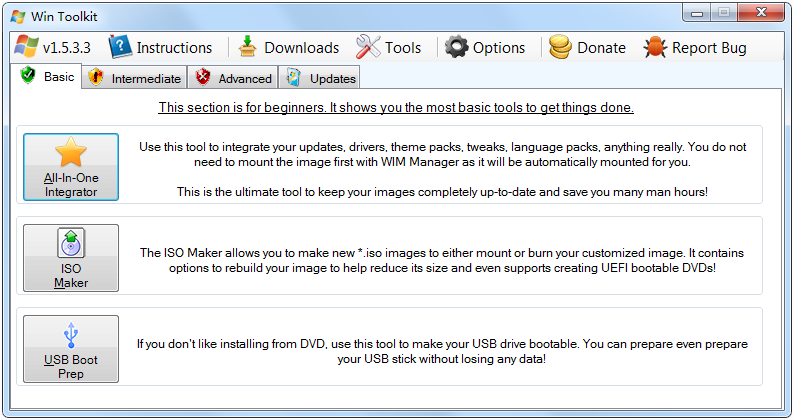Click the Options gear icon
793x420 pixels.
tap(456, 47)
